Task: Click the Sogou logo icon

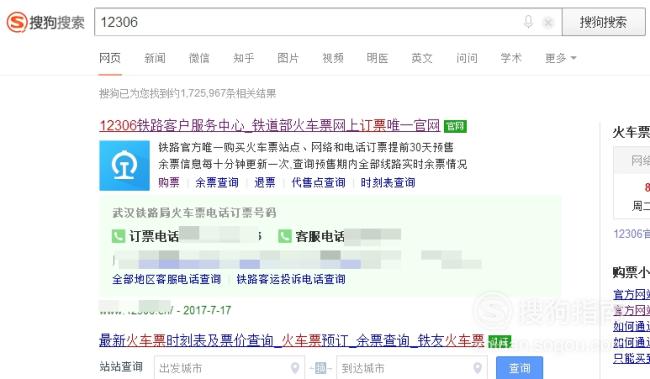Action: (x=17, y=22)
